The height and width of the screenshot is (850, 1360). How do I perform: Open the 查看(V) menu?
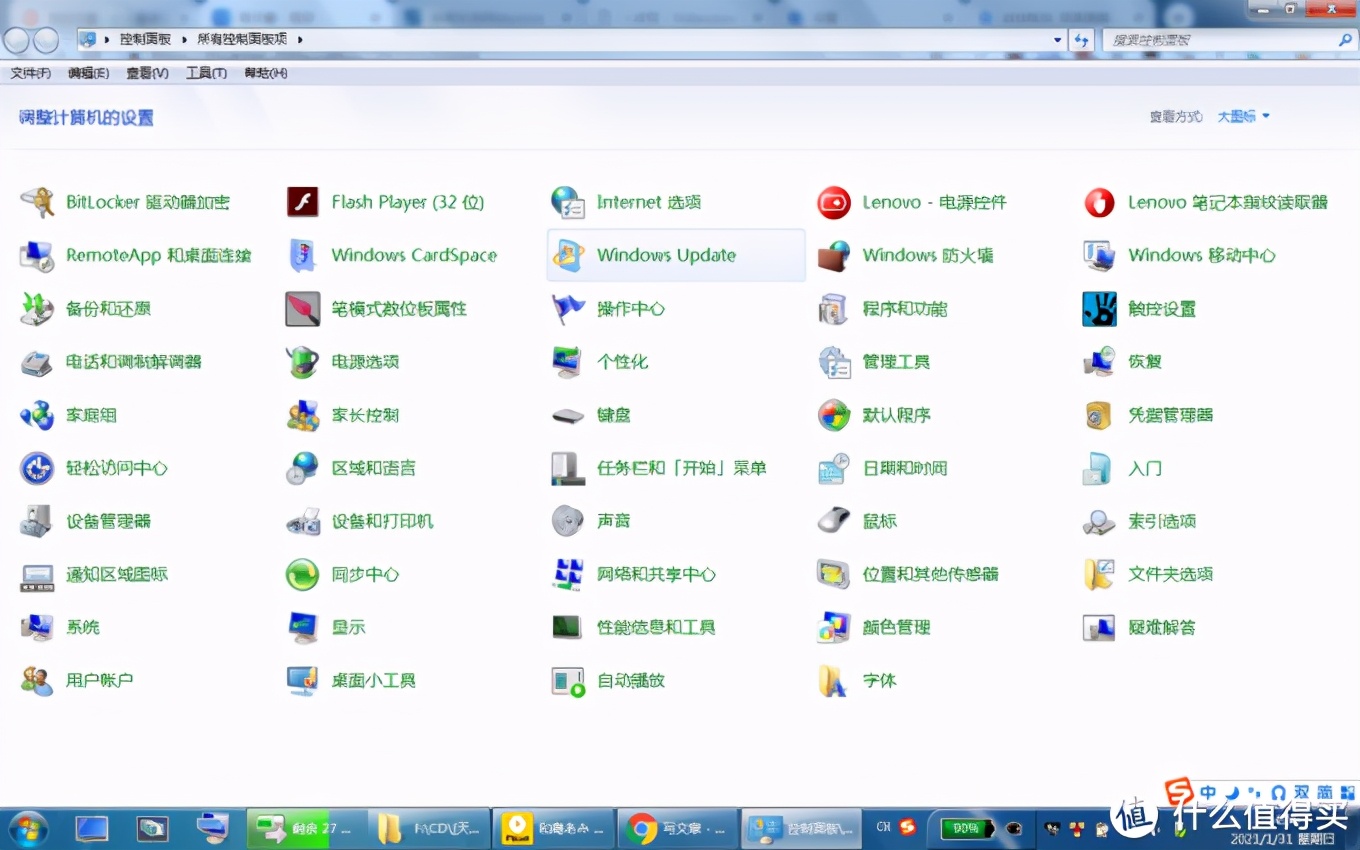146,72
